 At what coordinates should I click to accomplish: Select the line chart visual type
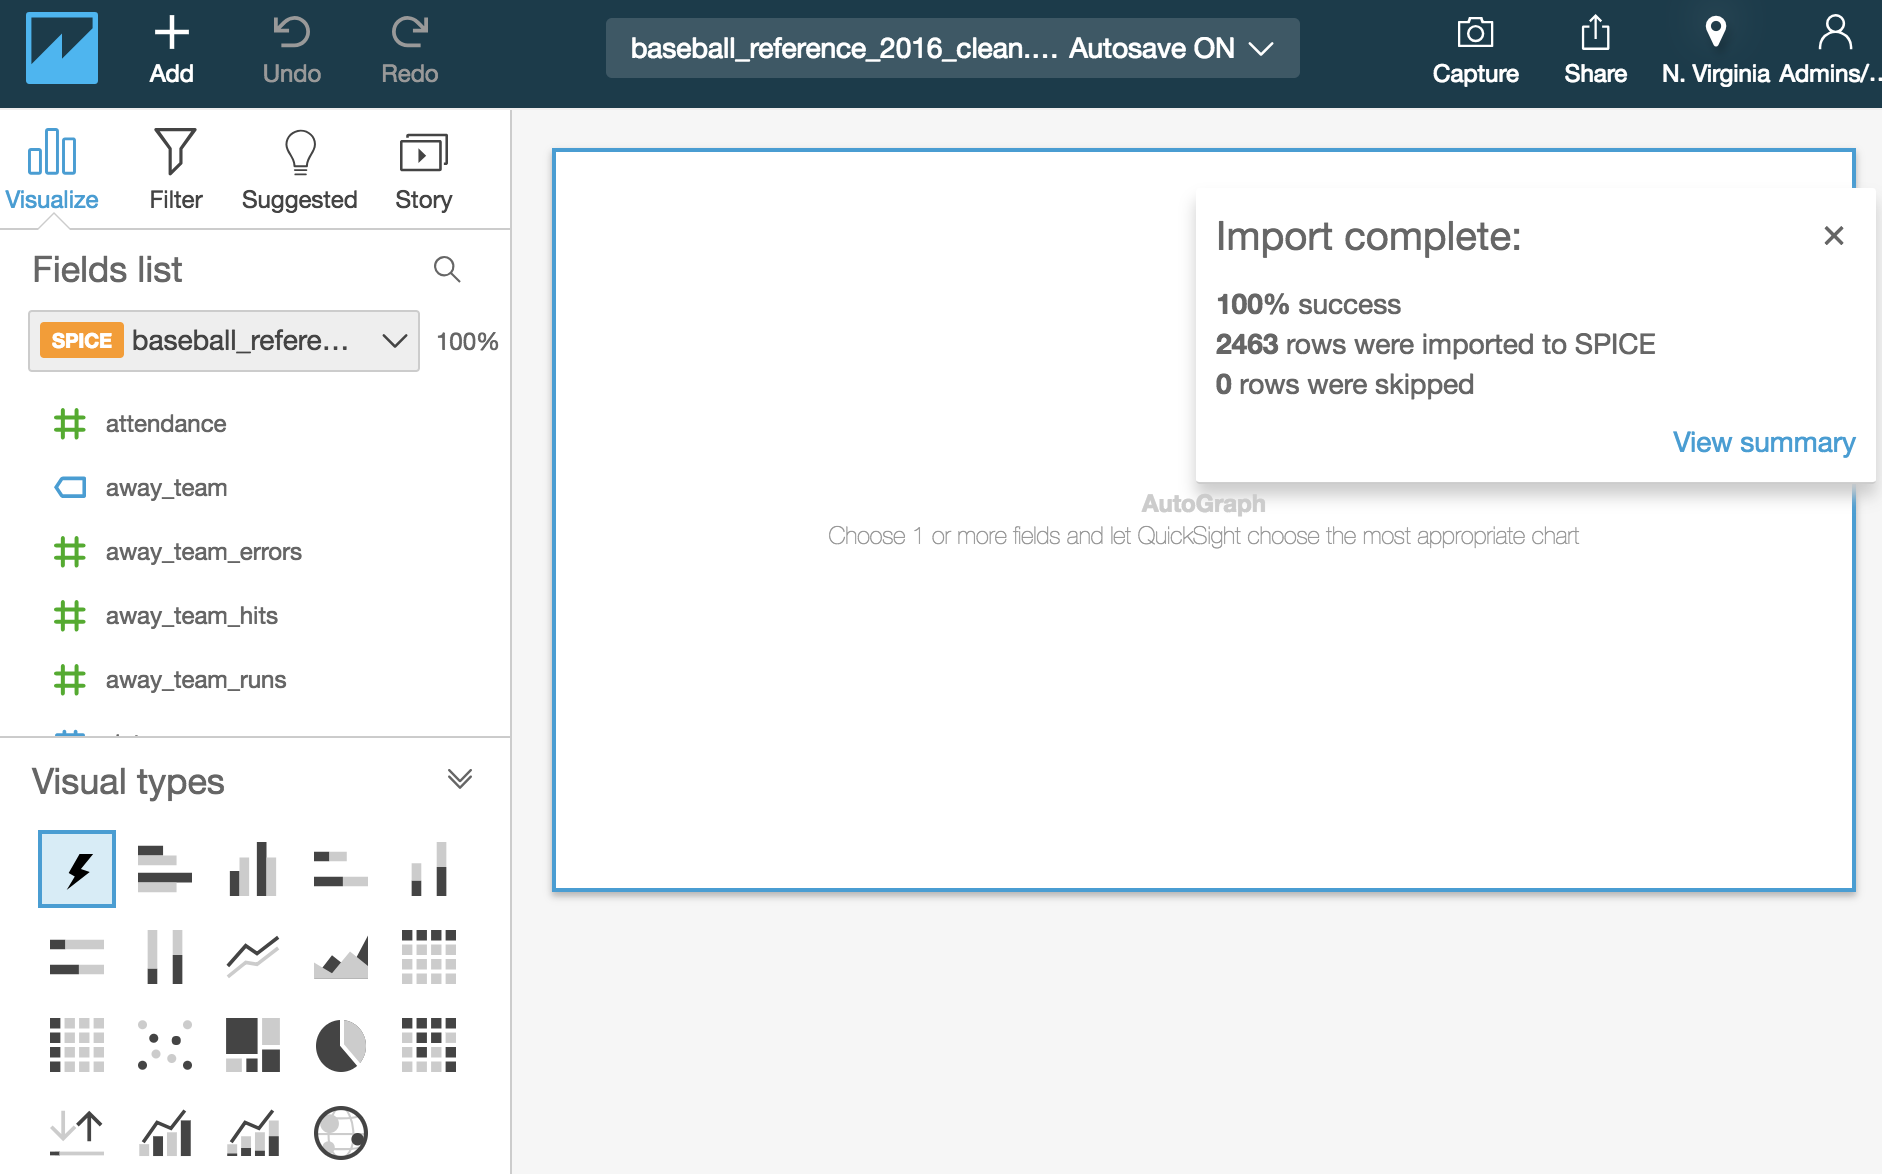252,957
